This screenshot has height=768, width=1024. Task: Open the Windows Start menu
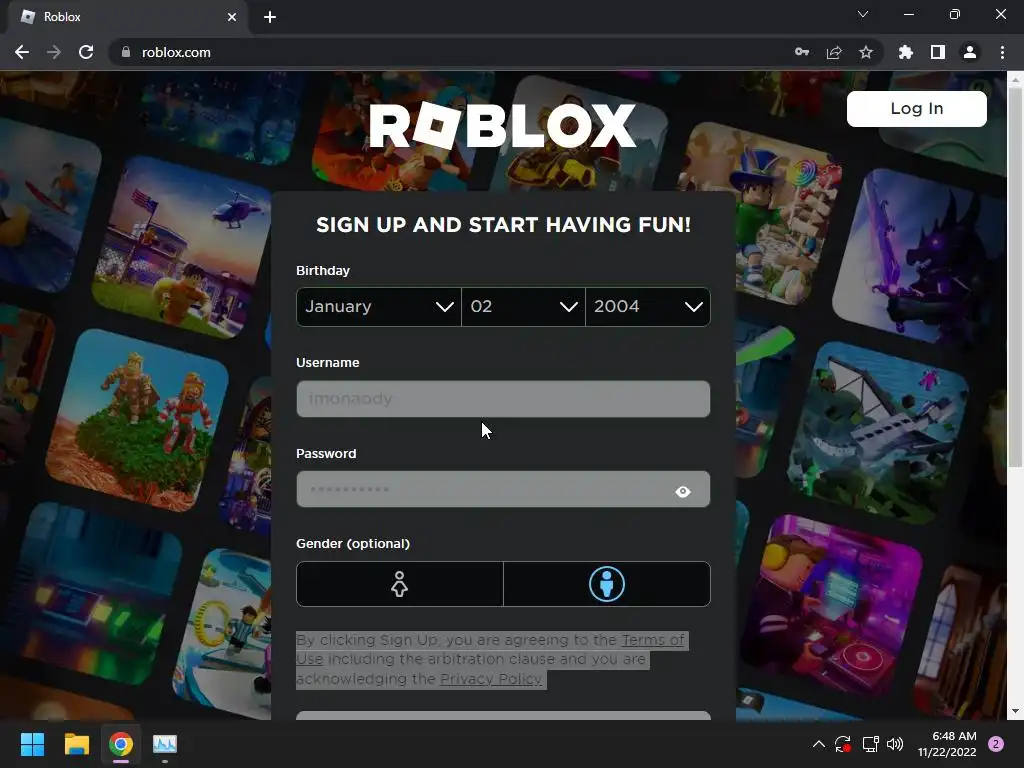coord(32,744)
